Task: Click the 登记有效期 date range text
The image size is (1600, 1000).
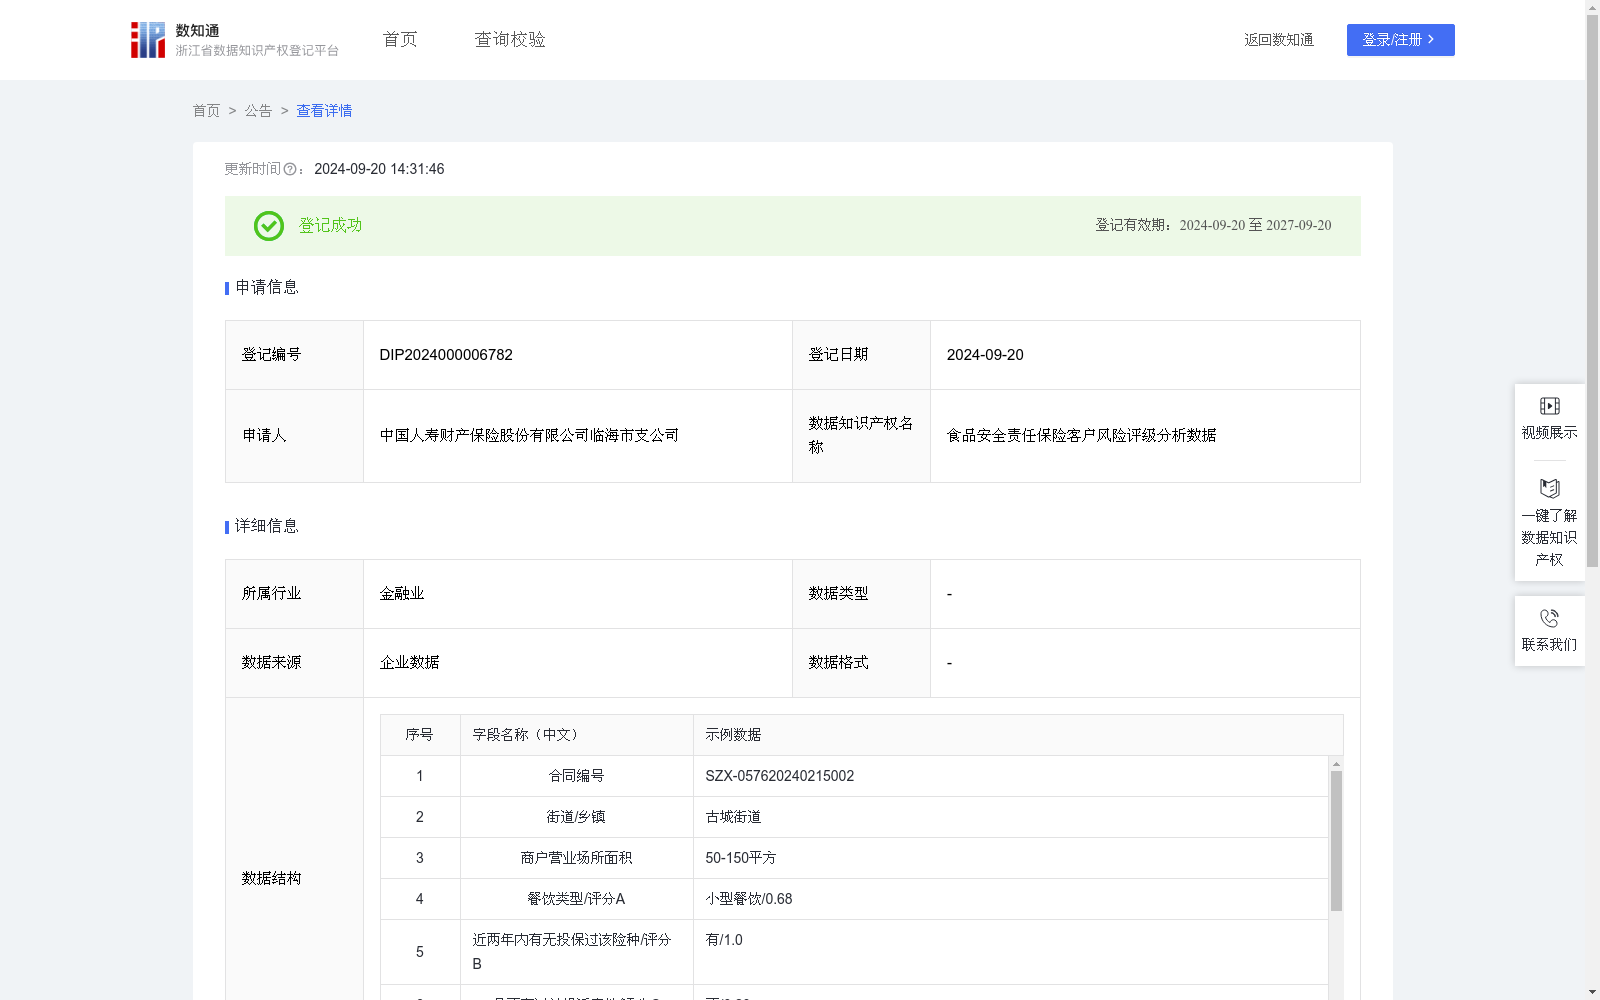Action: pyautogui.click(x=1213, y=226)
